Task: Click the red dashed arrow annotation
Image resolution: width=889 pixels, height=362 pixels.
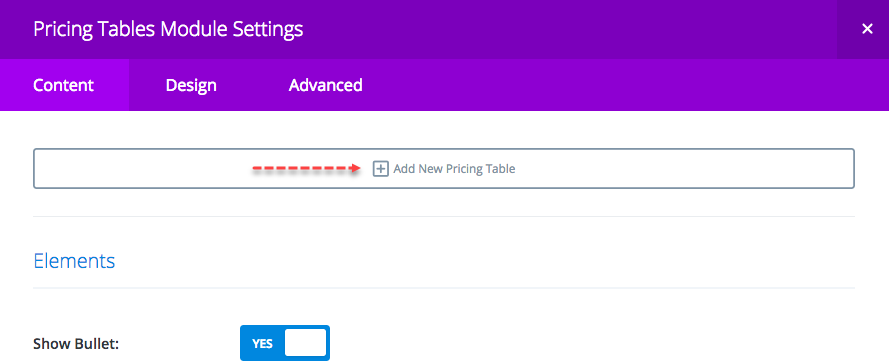Action: (x=307, y=169)
